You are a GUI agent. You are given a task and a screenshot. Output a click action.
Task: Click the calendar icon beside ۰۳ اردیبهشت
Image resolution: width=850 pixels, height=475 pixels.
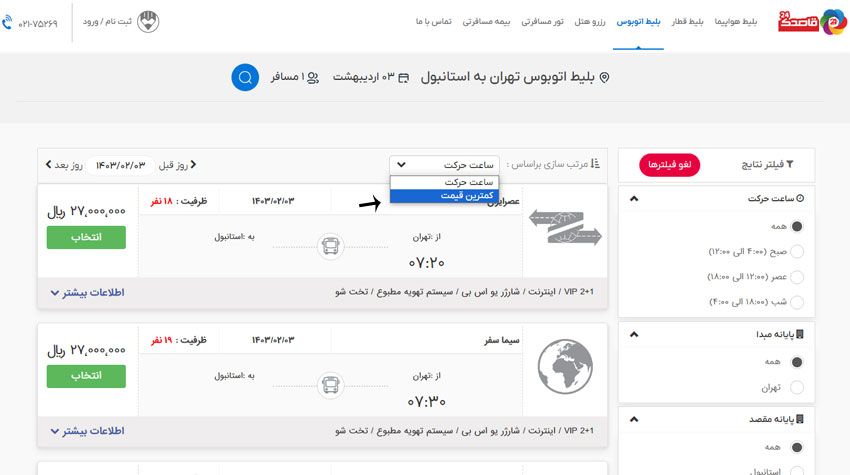(403, 78)
